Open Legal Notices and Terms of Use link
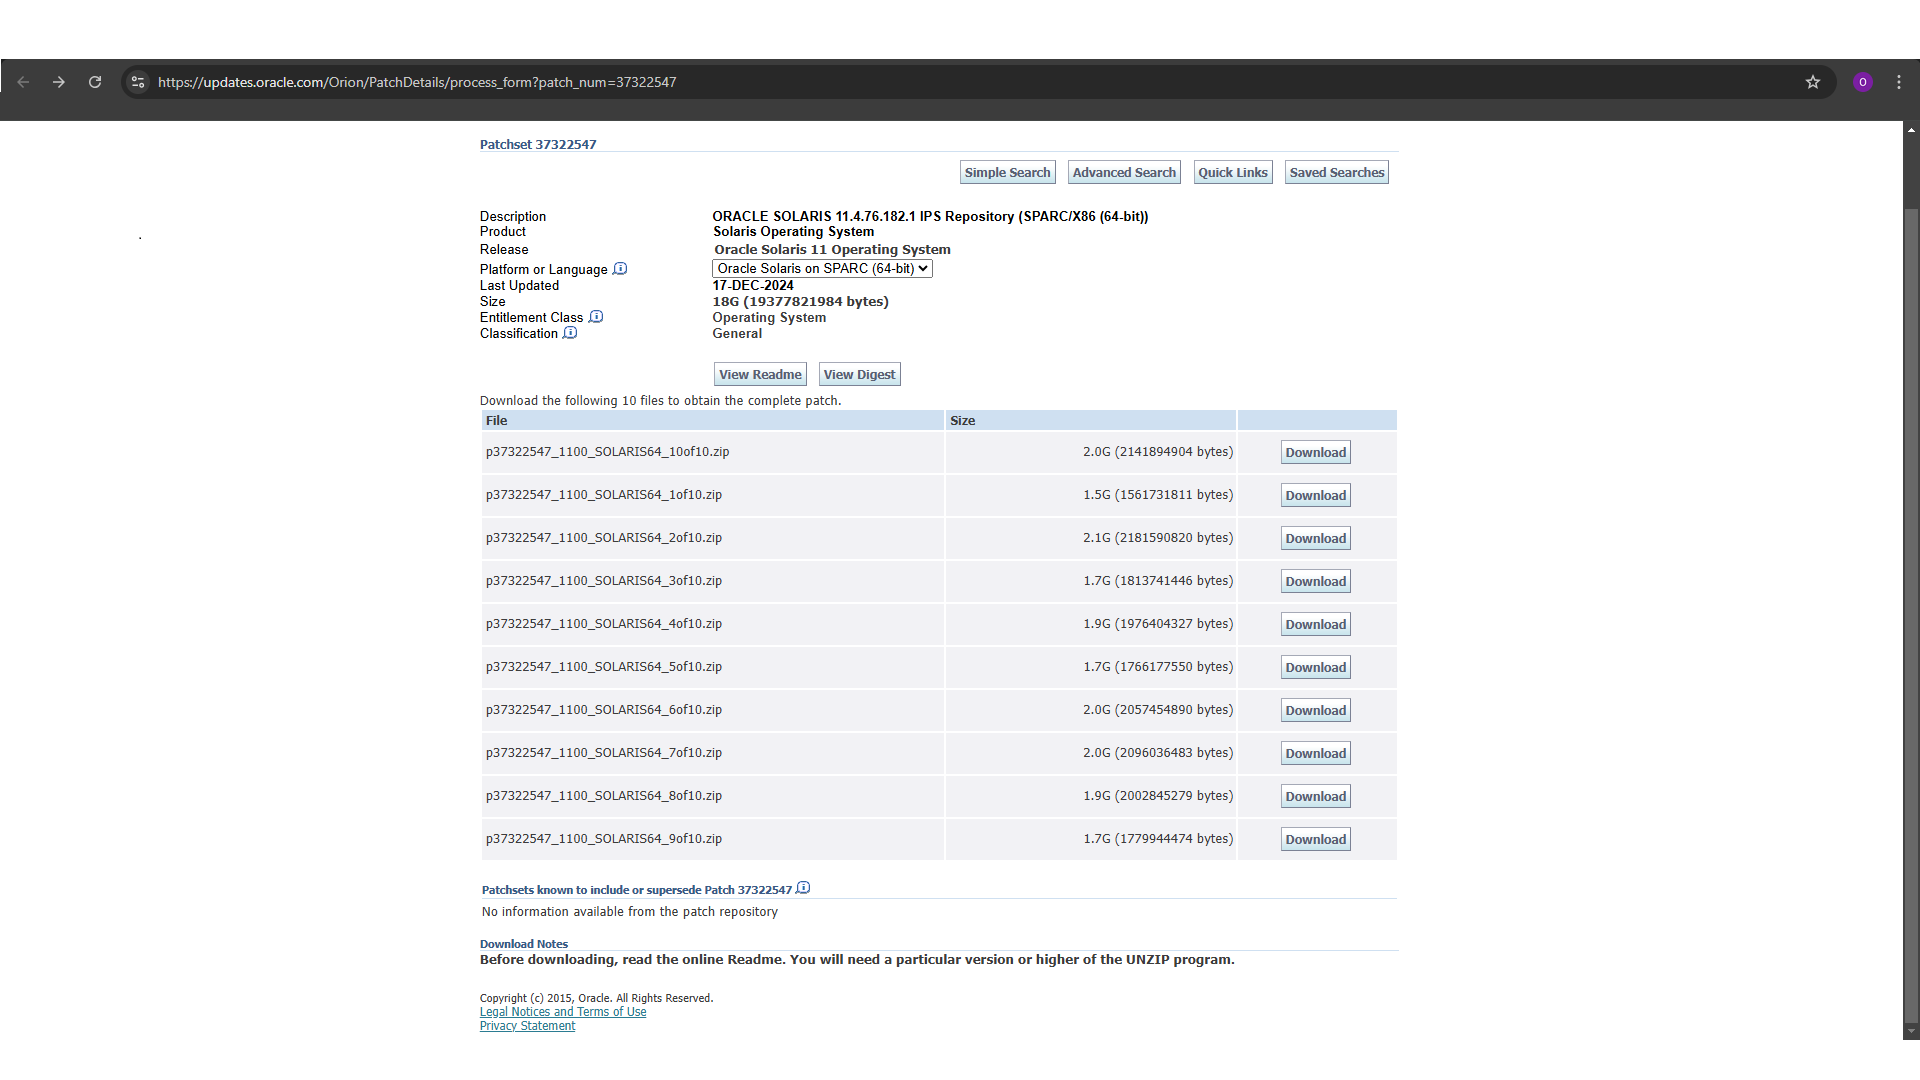Image resolution: width=1920 pixels, height=1080 pixels. 563,1012
